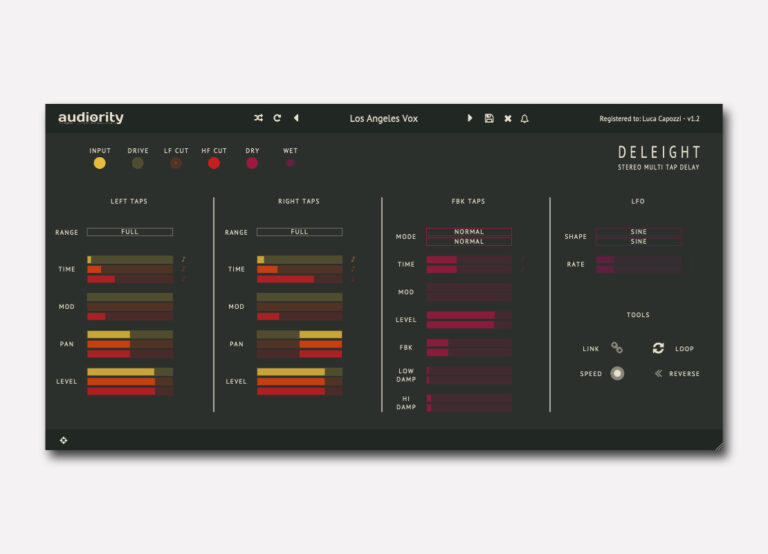This screenshot has width=768, height=554.
Task: Toggle sync note icon for Right Taps second TIME row
Action: (x=353, y=269)
